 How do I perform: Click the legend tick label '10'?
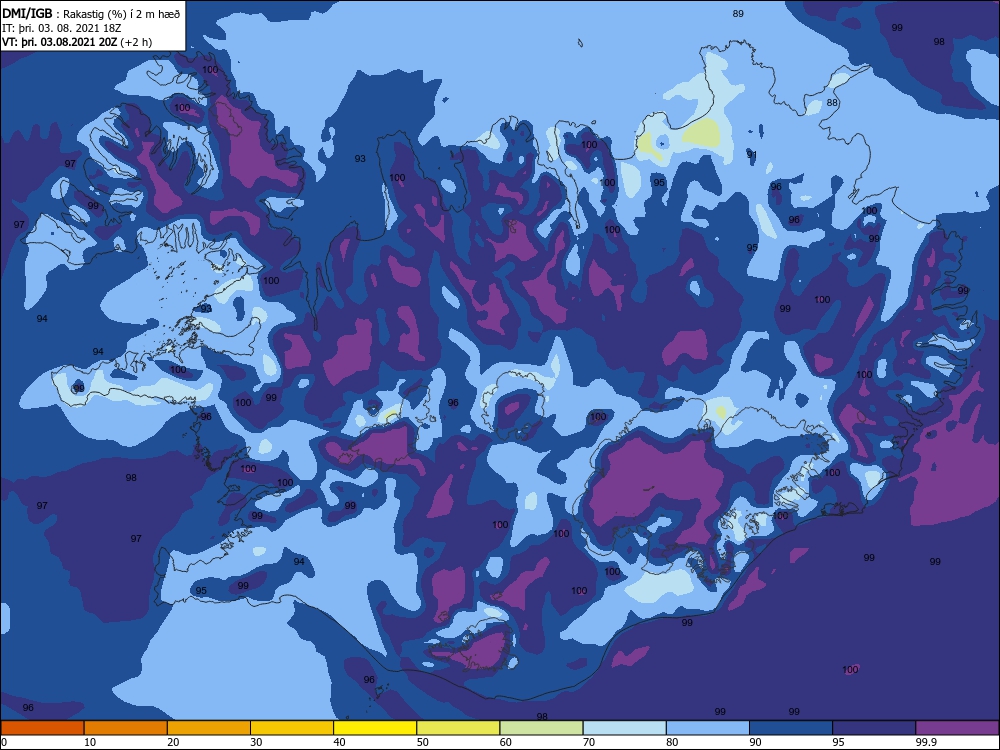[90, 742]
